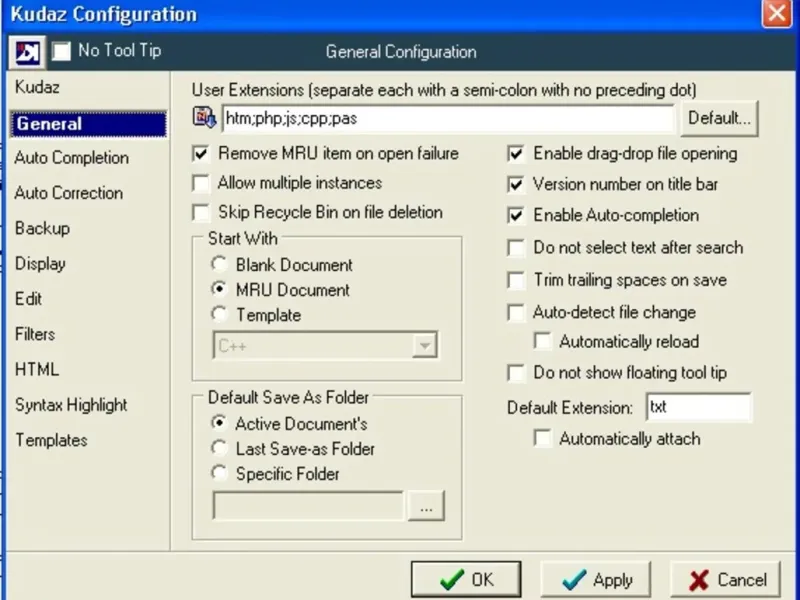Toggle Enable drag-drop file opening
800x600 pixels.
click(x=516, y=154)
